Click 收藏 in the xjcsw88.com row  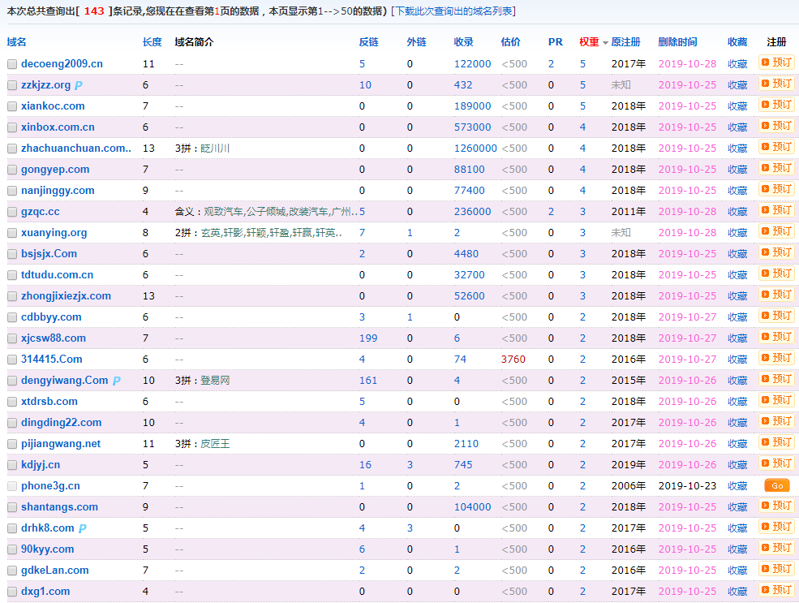737,338
